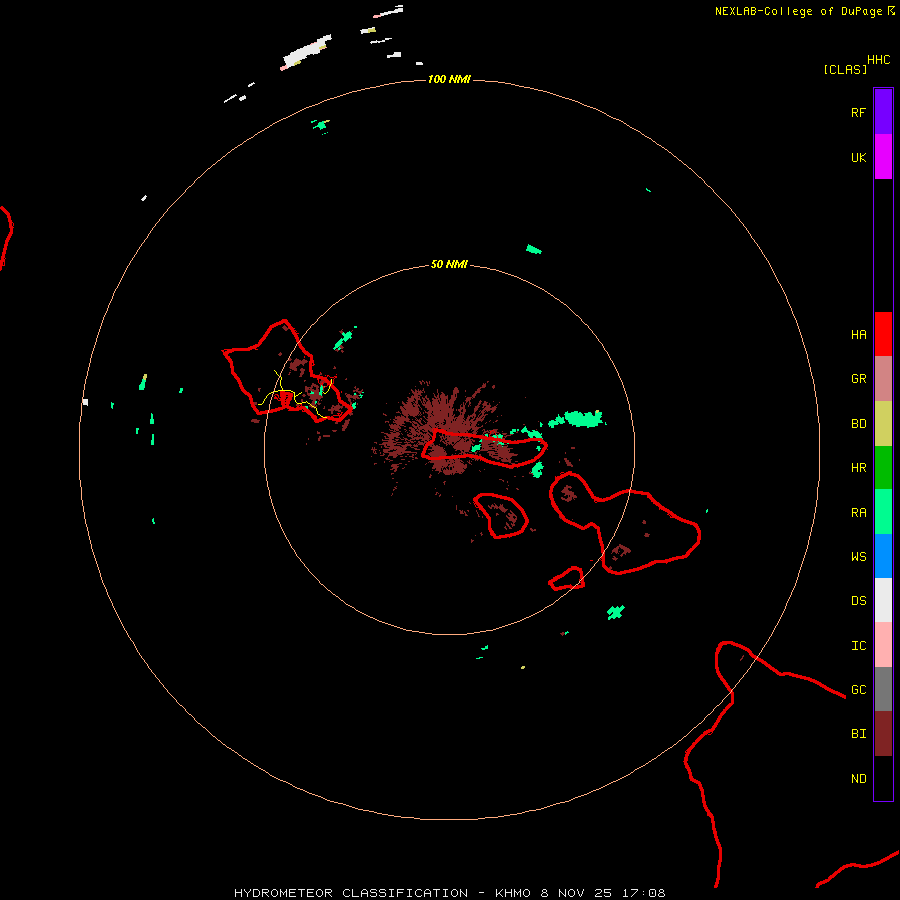
Task: Pick the WS blue legend swatch
Action: [883, 556]
